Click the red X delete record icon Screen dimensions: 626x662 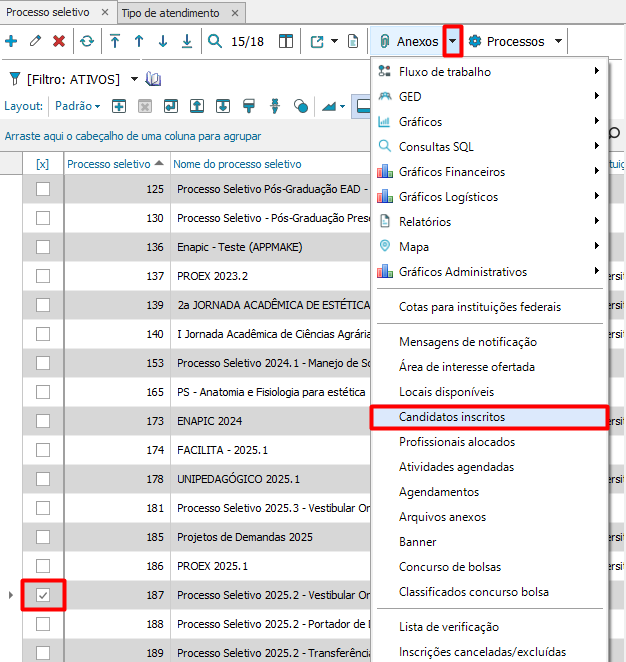59,42
